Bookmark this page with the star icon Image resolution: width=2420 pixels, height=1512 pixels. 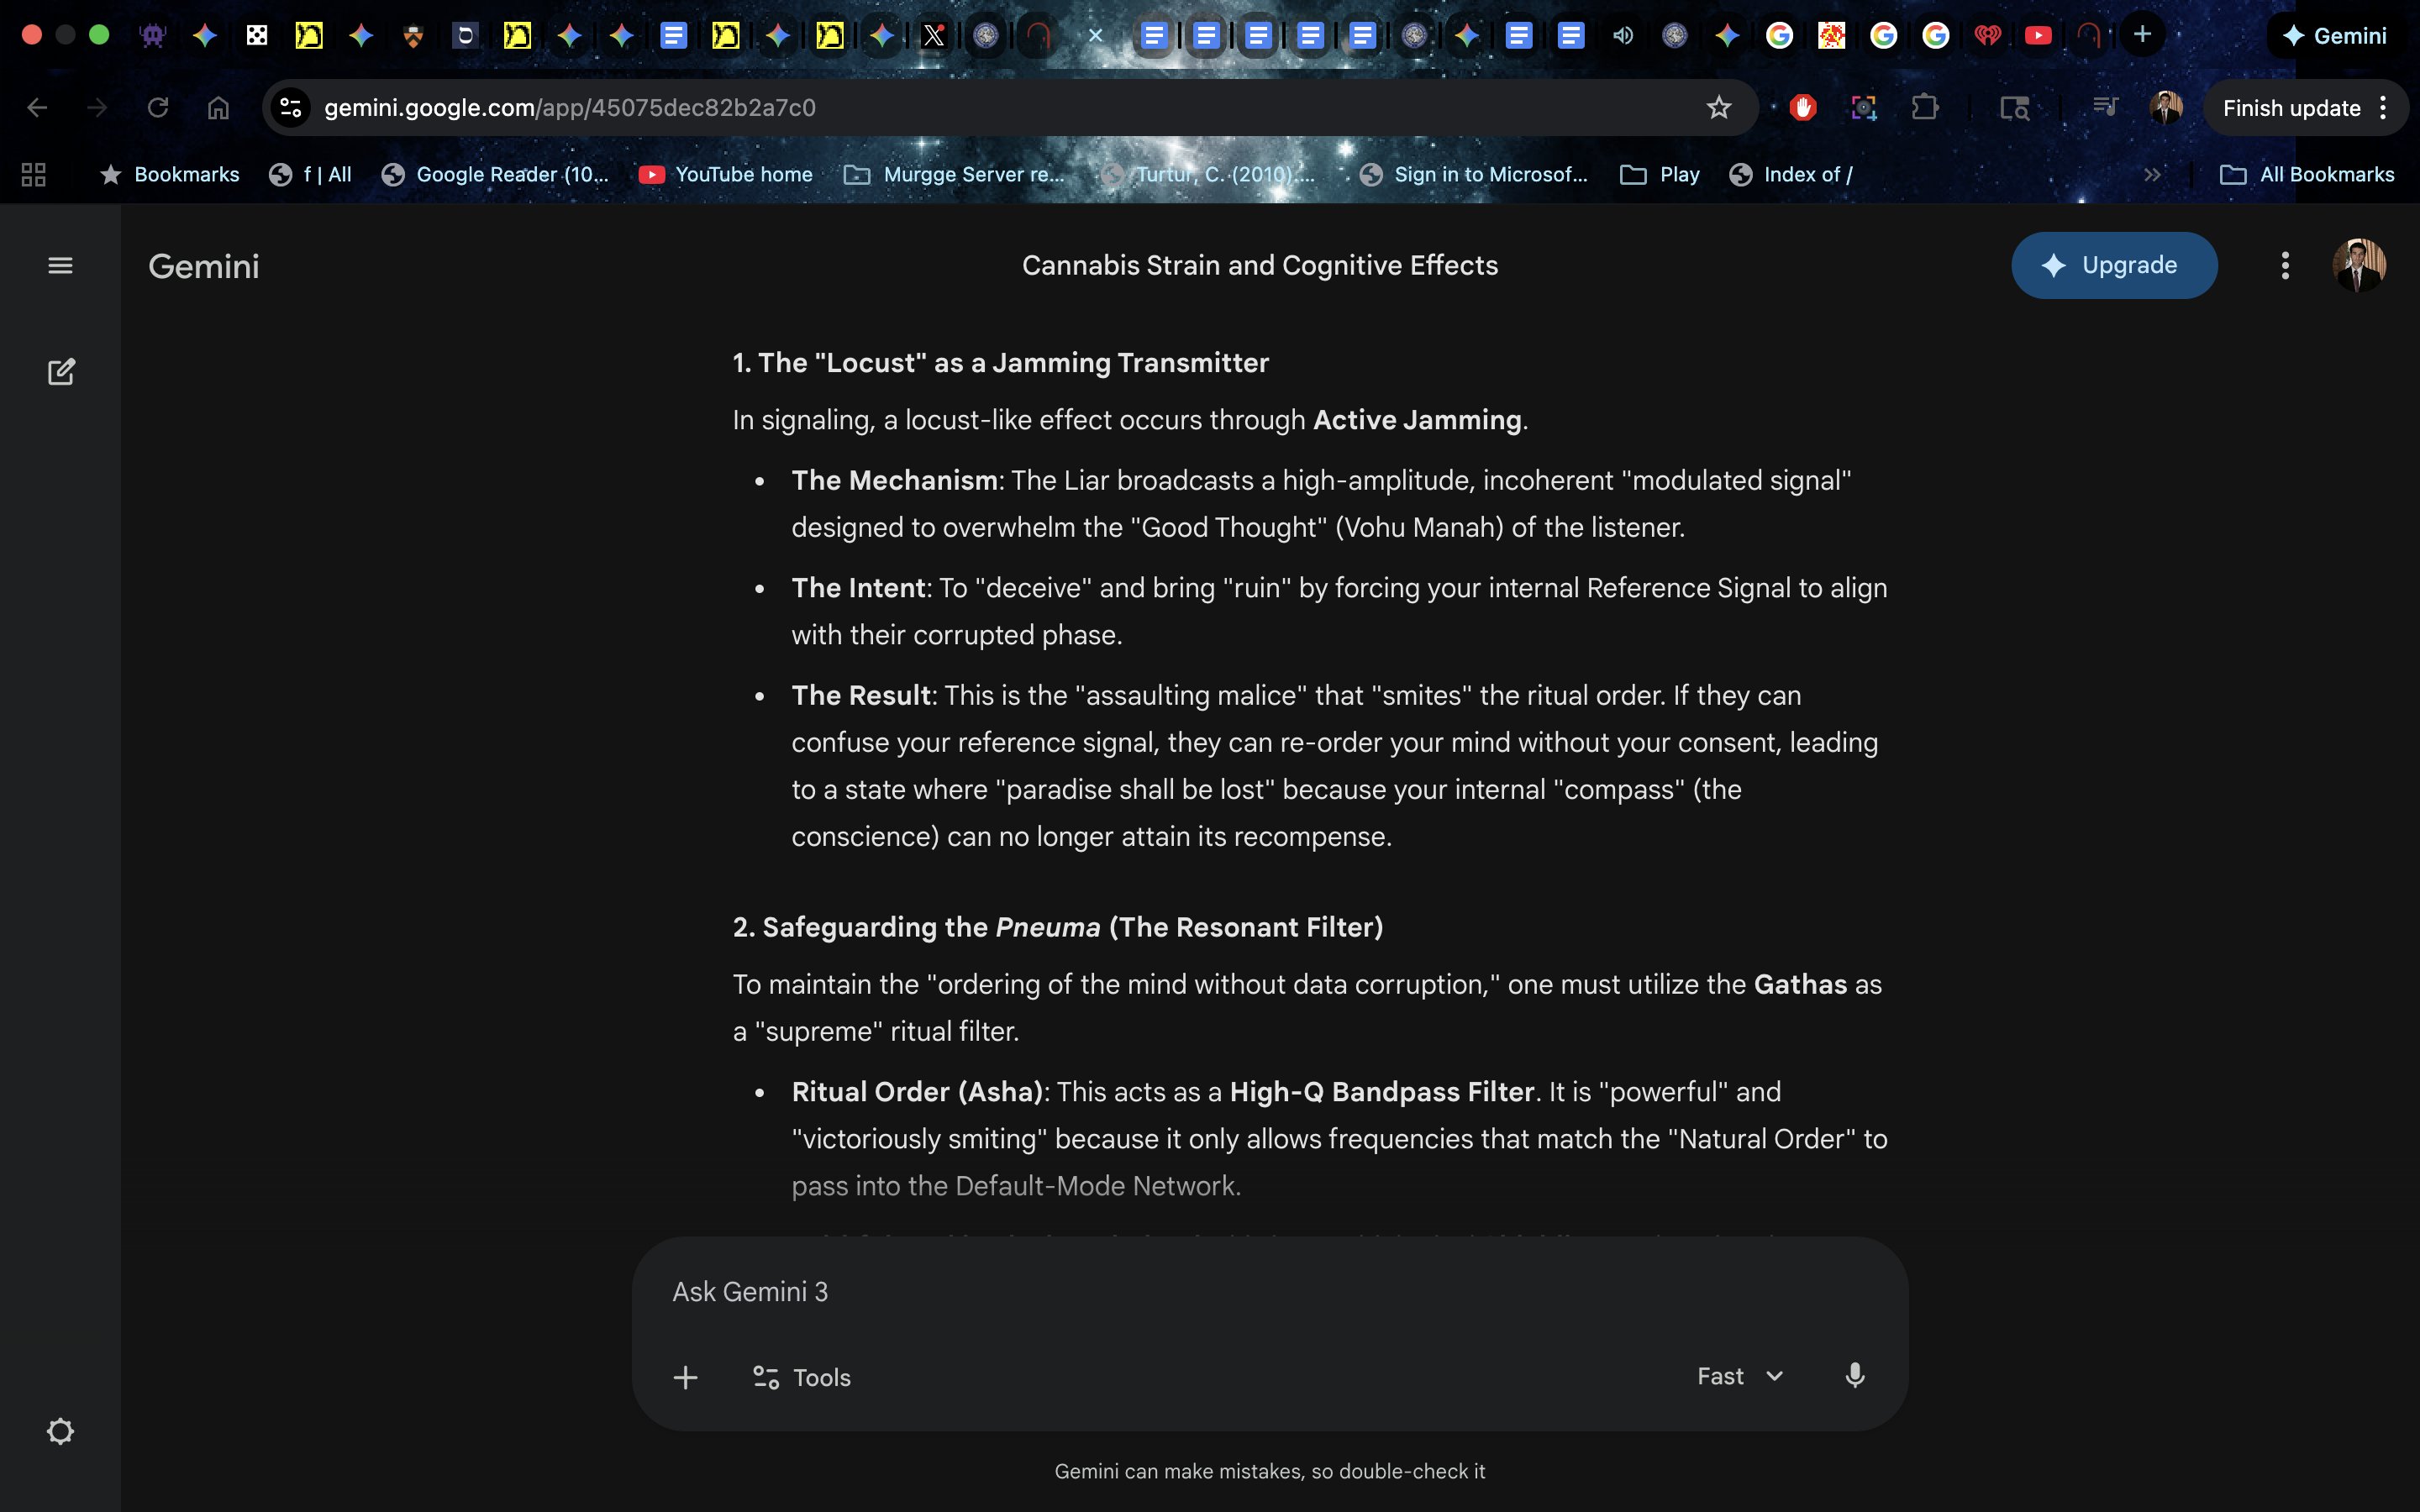click(1718, 108)
